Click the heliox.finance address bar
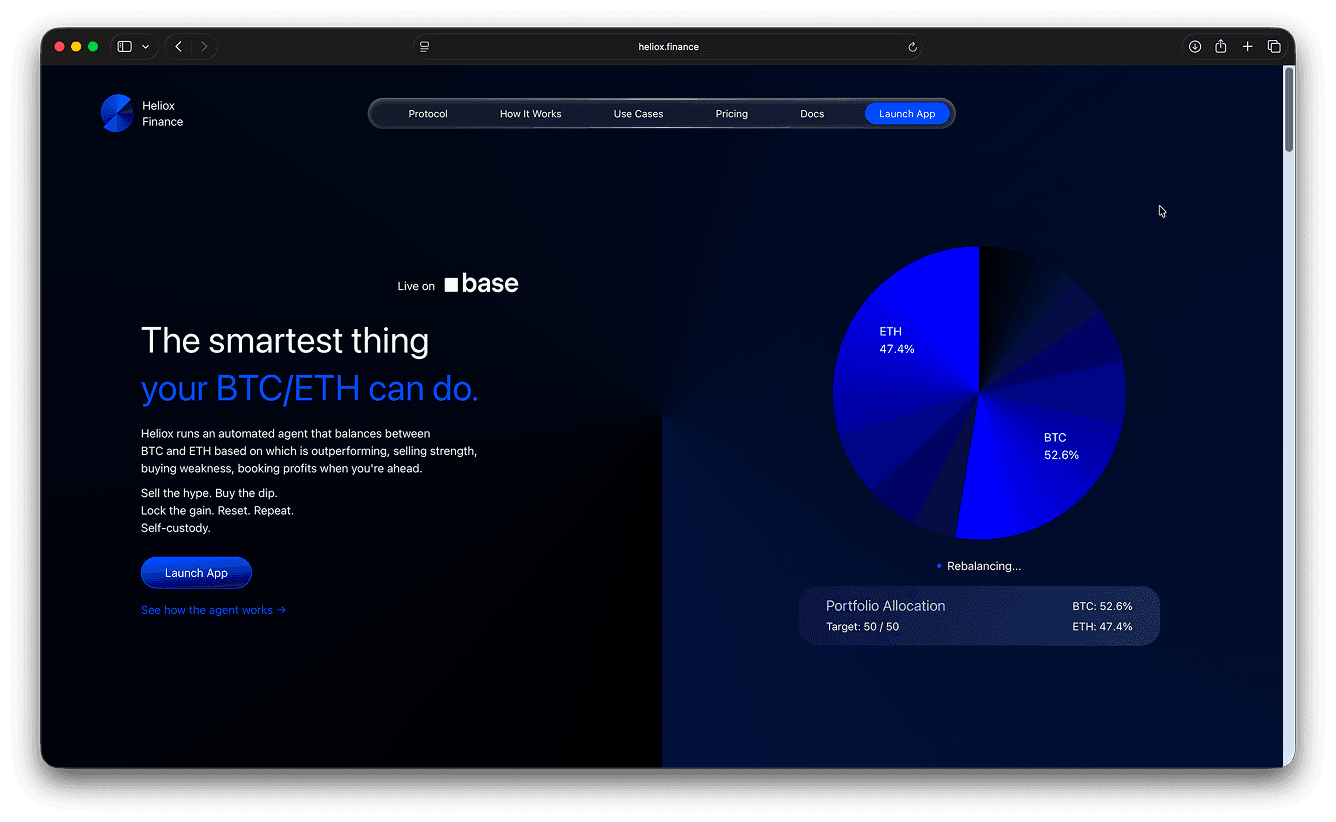 tap(668, 47)
